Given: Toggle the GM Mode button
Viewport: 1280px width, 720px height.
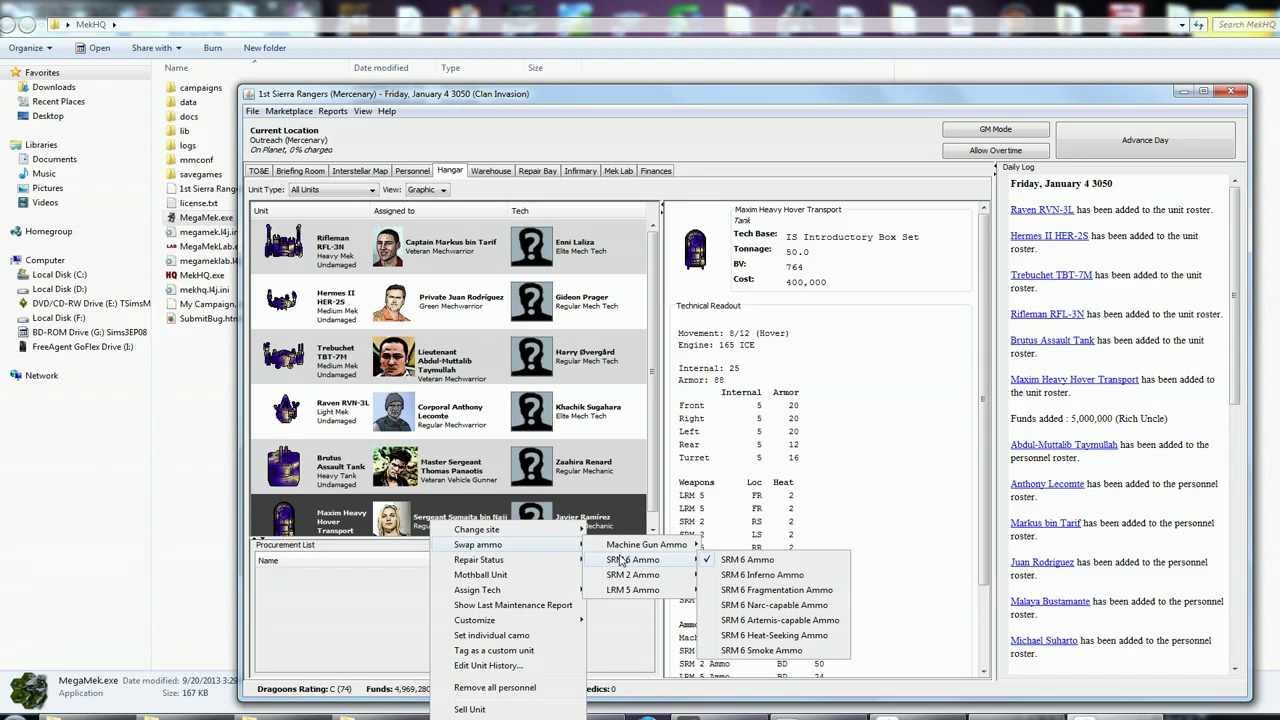Looking at the screenshot, I should (x=995, y=129).
